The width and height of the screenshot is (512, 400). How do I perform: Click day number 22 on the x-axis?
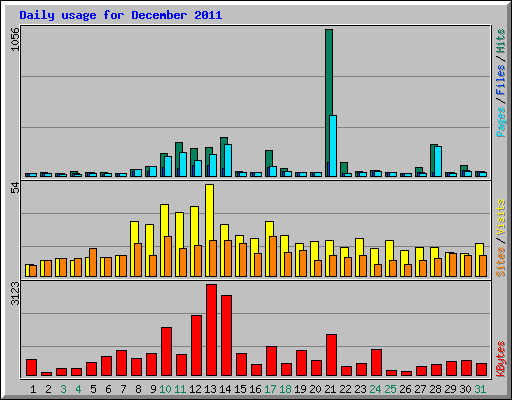(345, 389)
